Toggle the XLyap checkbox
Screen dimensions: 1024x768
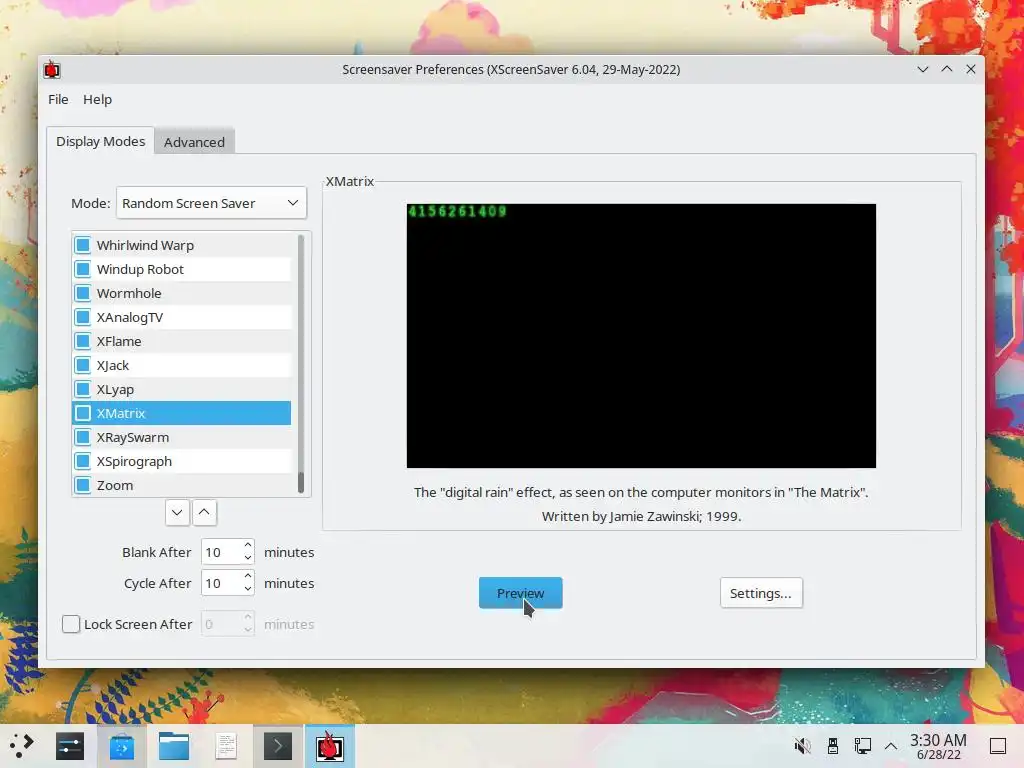[x=82, y=389]
